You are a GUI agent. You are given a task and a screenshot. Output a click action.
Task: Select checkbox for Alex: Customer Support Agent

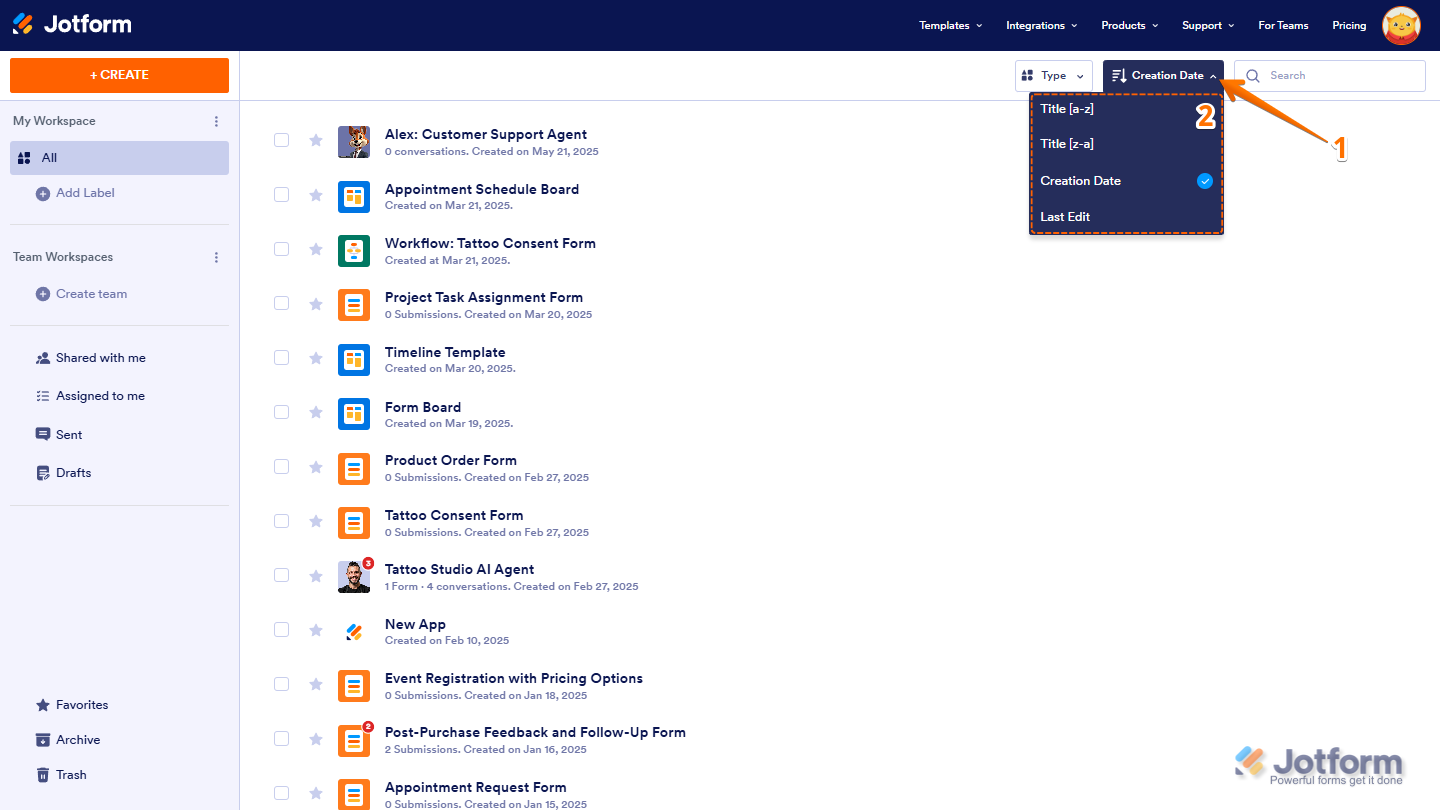click(x=282, y=140)
